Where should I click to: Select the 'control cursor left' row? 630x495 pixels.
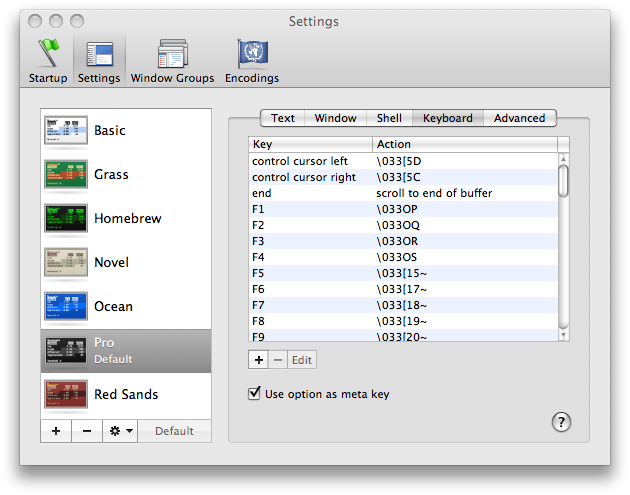(403, 161)
